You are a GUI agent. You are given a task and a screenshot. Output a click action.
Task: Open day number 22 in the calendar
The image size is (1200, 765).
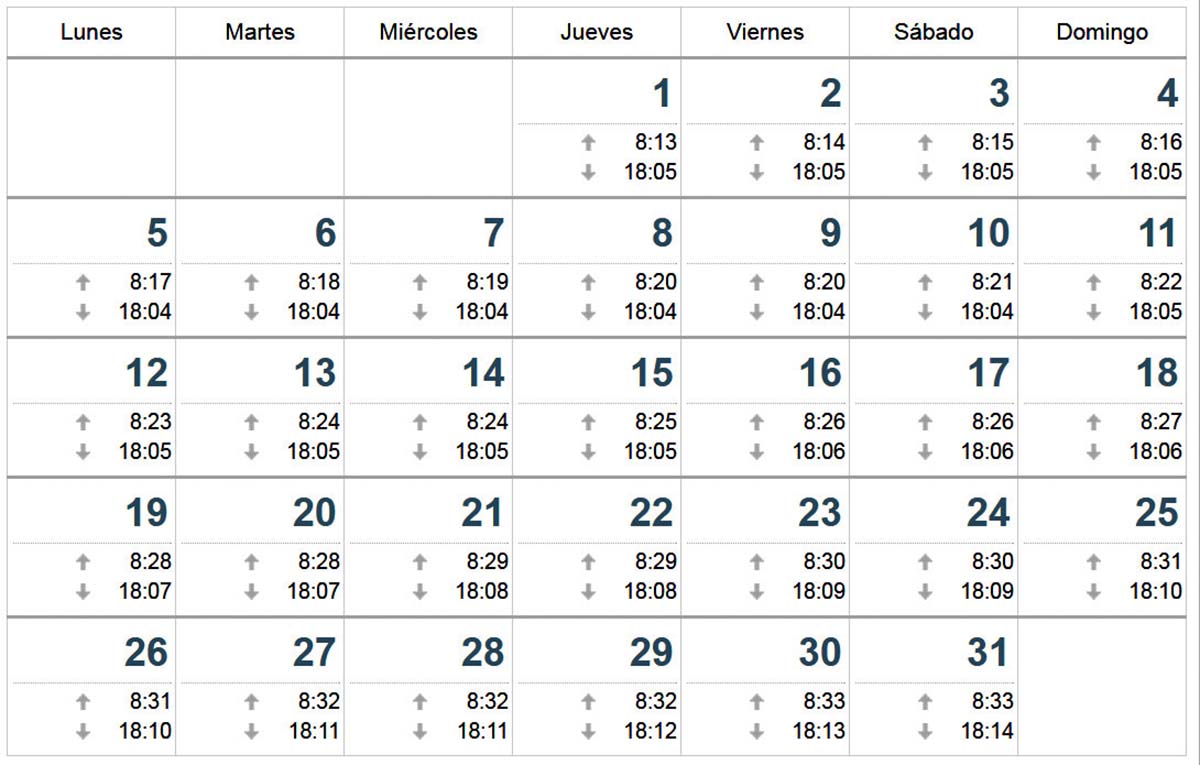(x=651, y=513)
